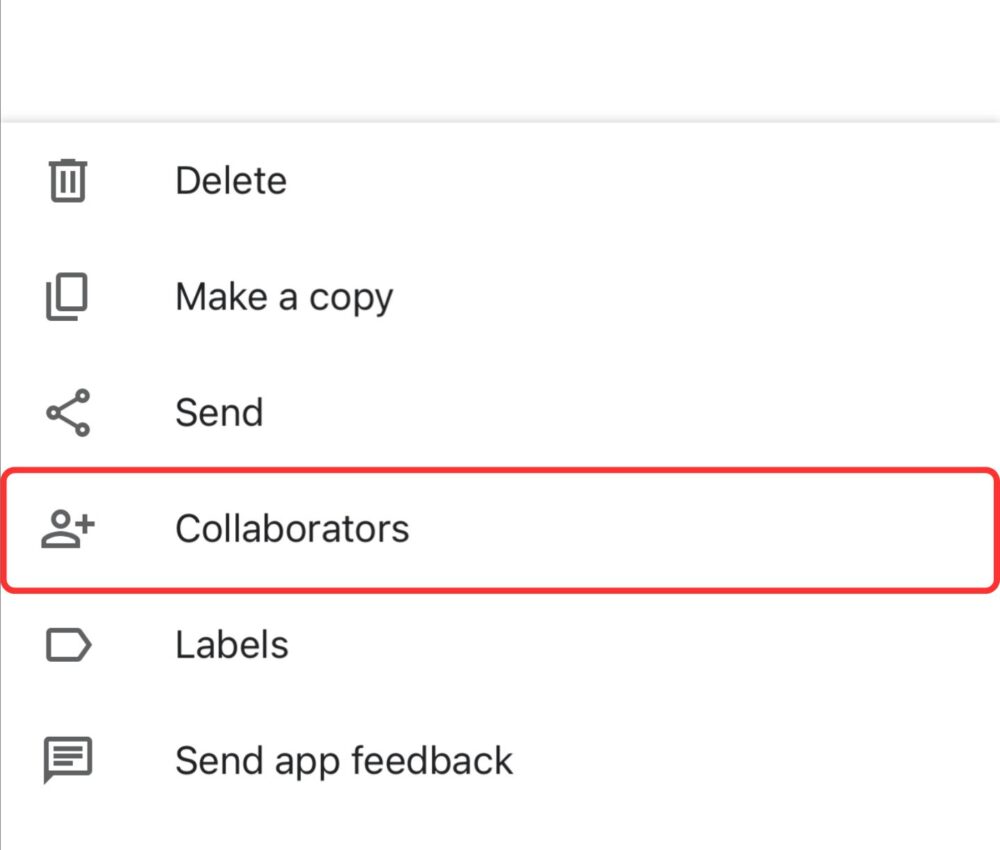Click the highlighted Collaborators row

point(500,528)
